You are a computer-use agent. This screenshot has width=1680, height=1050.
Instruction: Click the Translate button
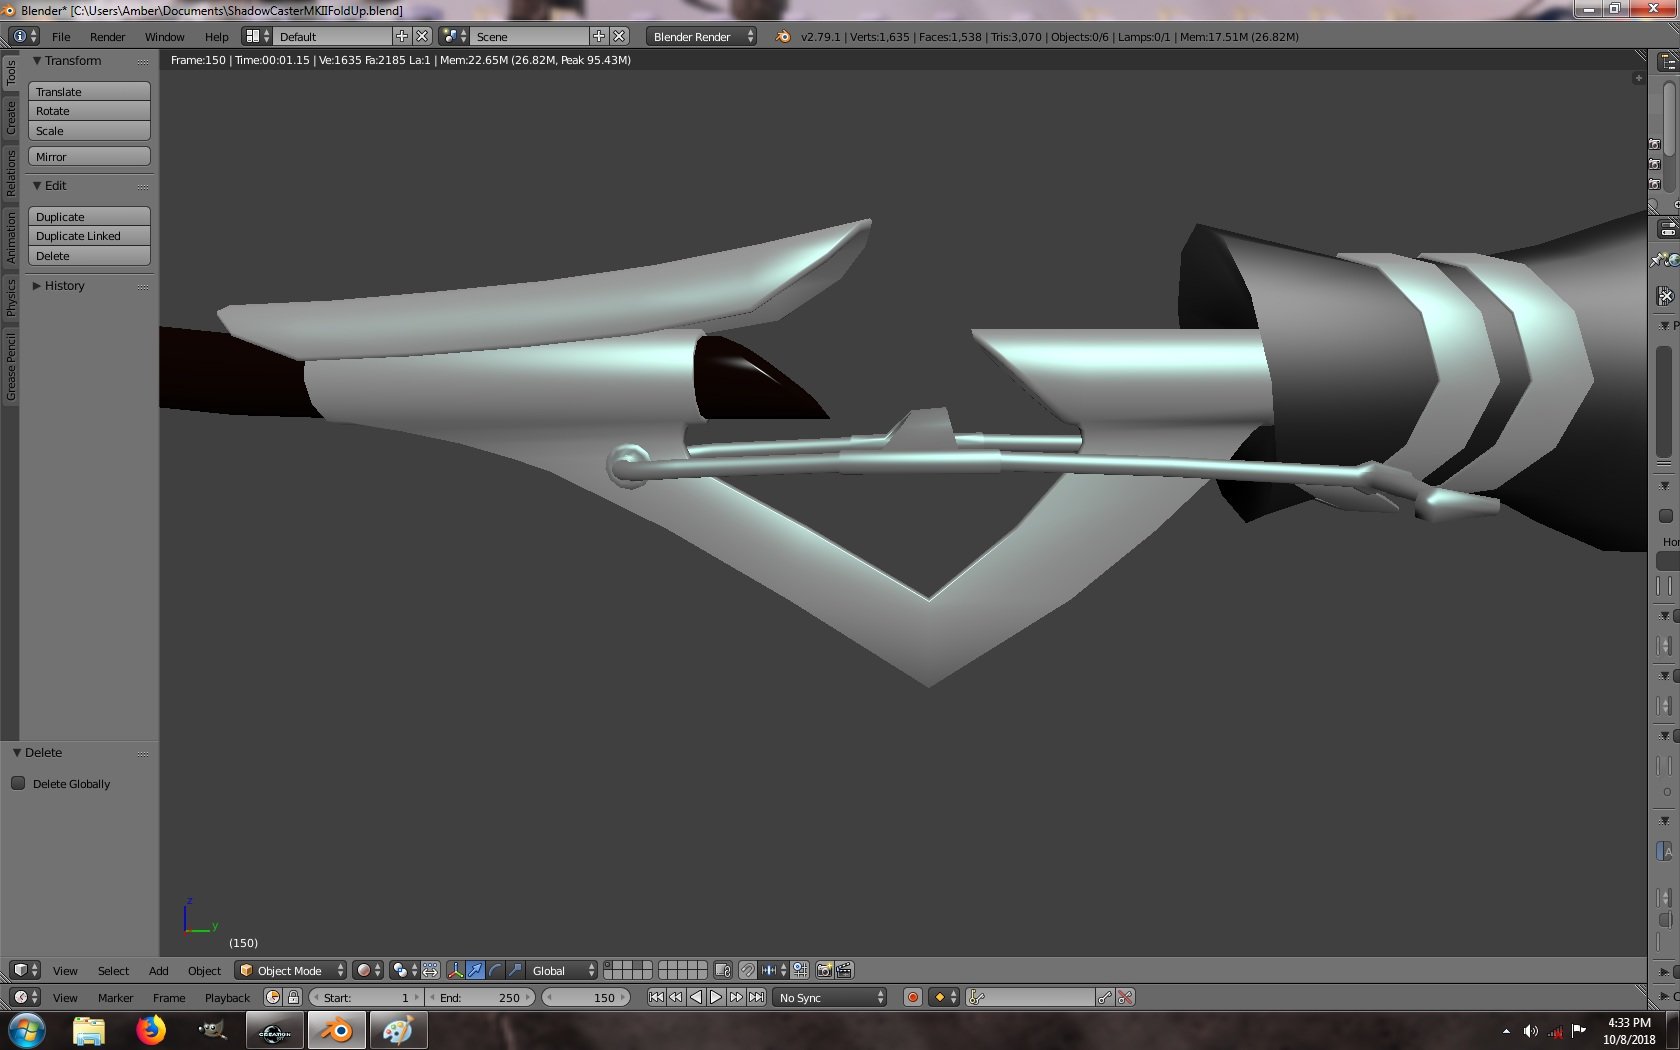[x=89, y=91]
